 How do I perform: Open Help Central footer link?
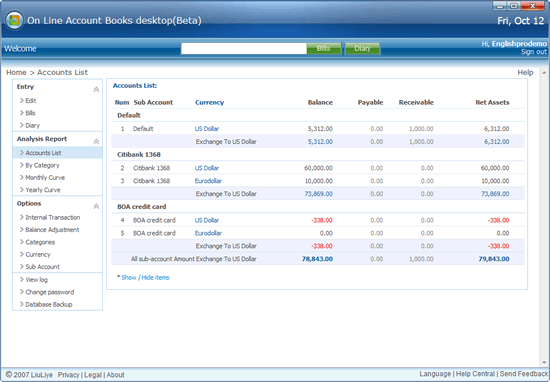click(x=475, y=374)
